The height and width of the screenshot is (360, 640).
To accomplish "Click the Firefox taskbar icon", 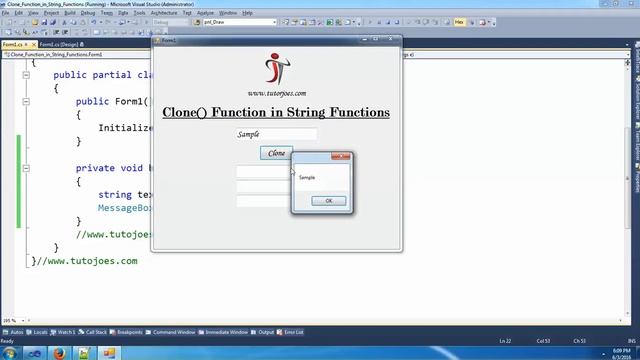I will pos(60,353).
